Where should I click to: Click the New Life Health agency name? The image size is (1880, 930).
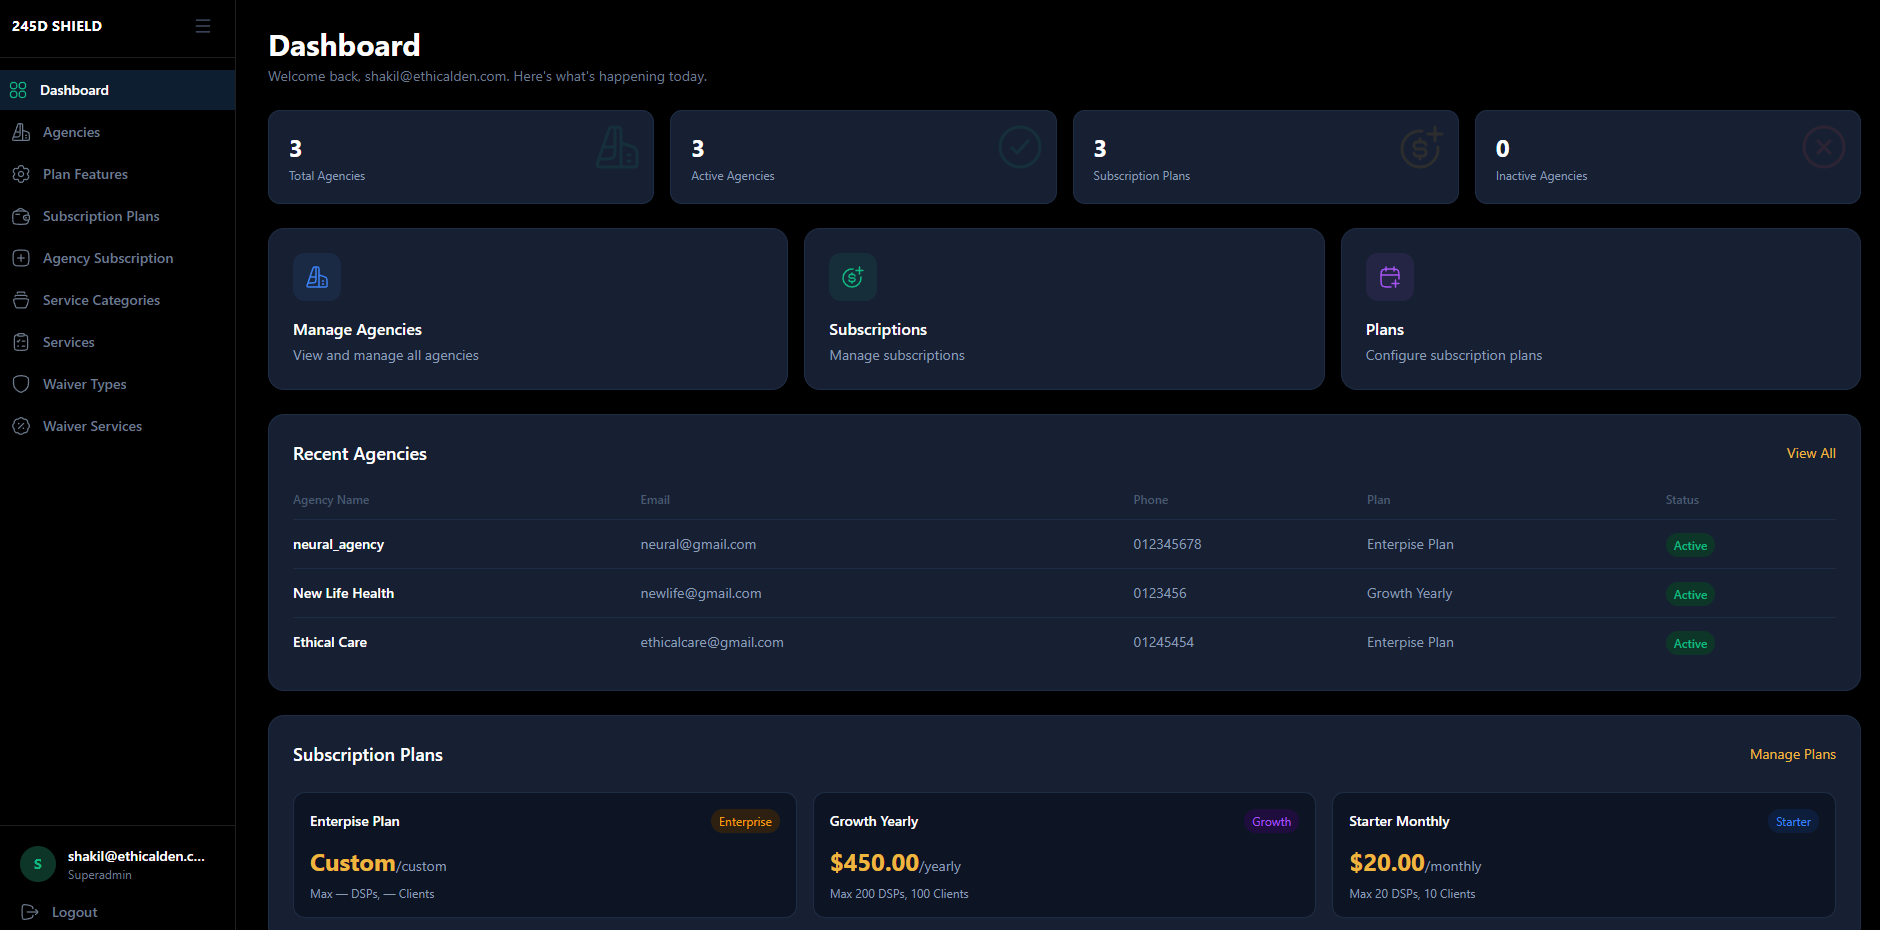coord(343,594)
